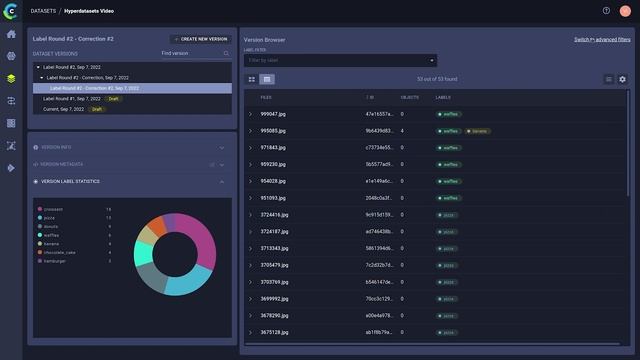The height and width of the screenshot is (360, 640).
Task: Select Label Round #2 - Correction #2 version
Action: [x=132, y=88]
